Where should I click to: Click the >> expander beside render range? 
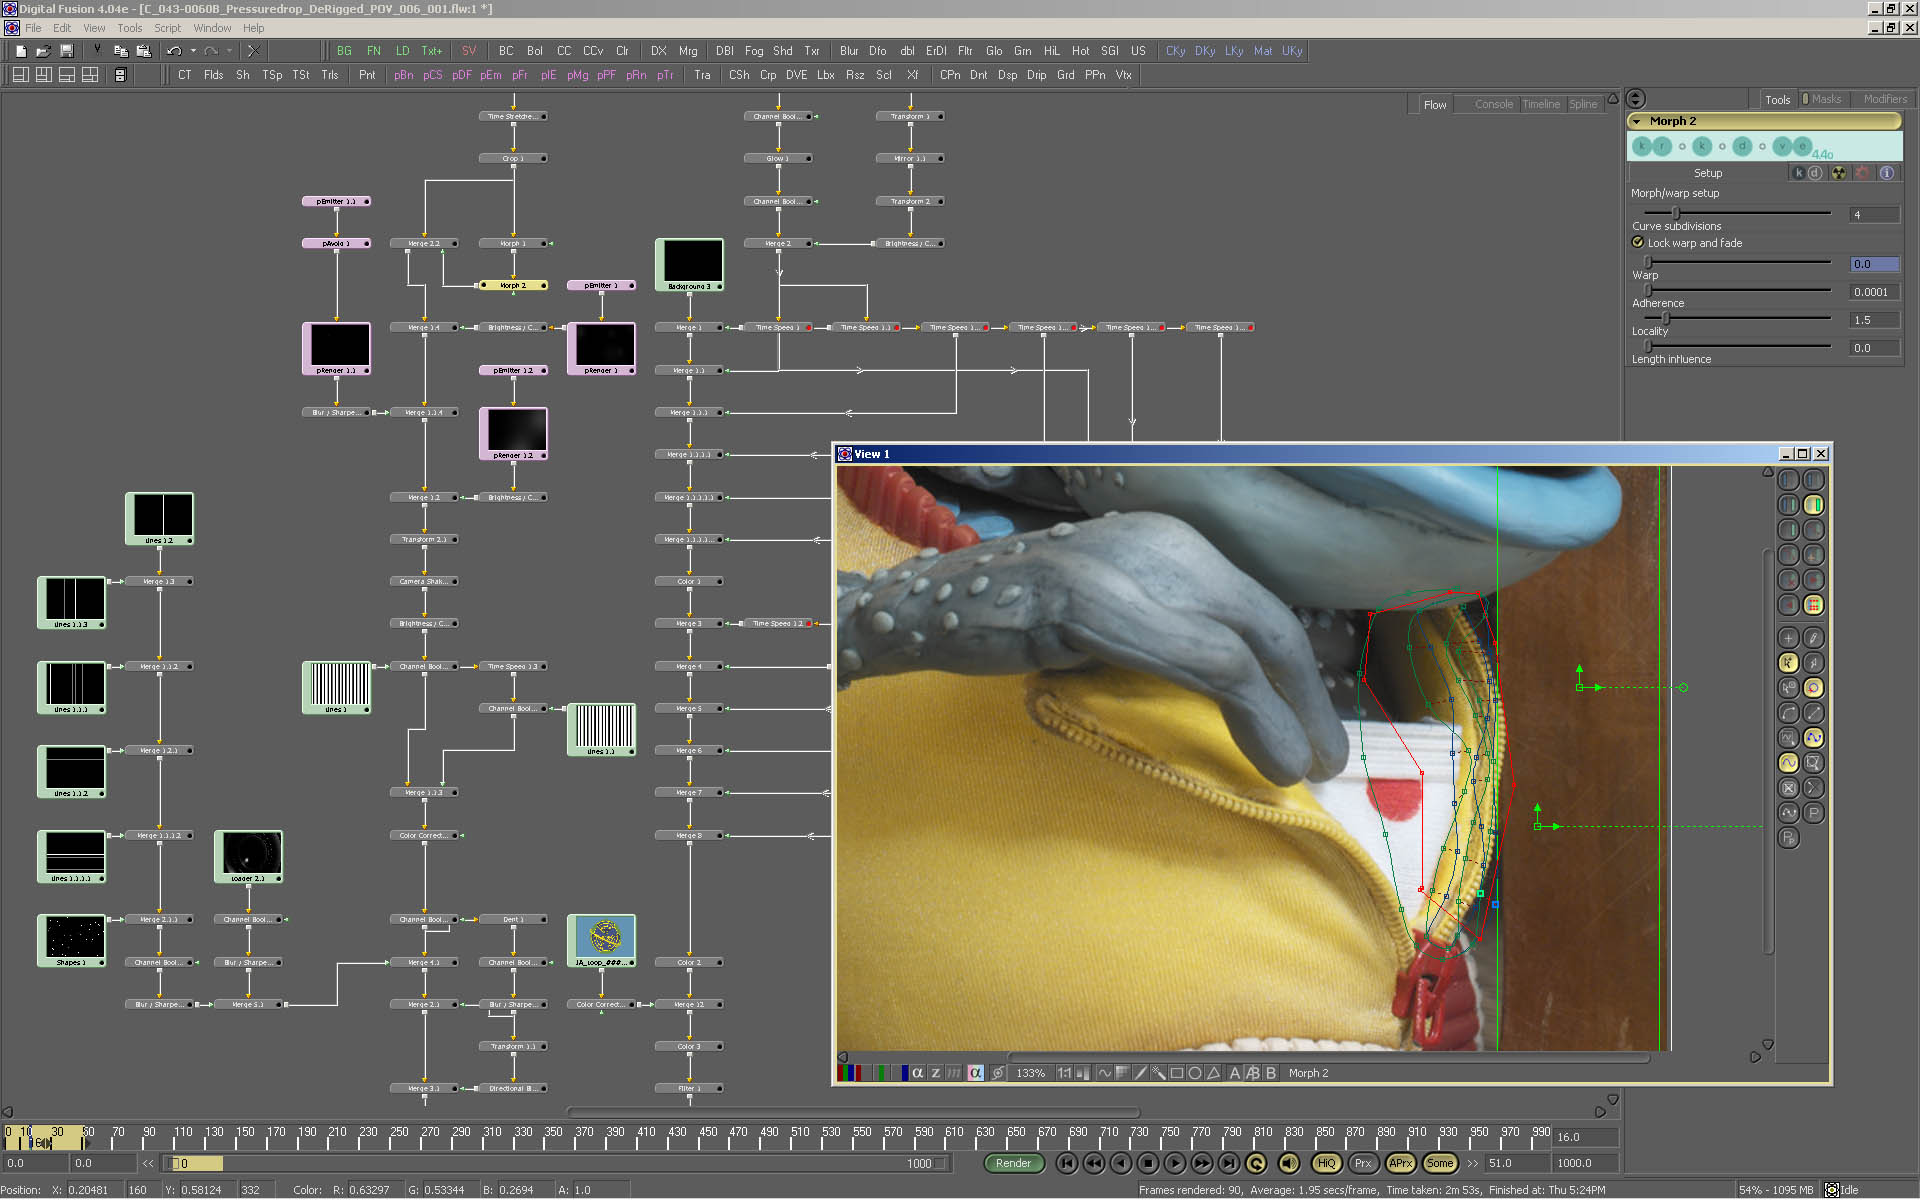pos(1472,1163)
